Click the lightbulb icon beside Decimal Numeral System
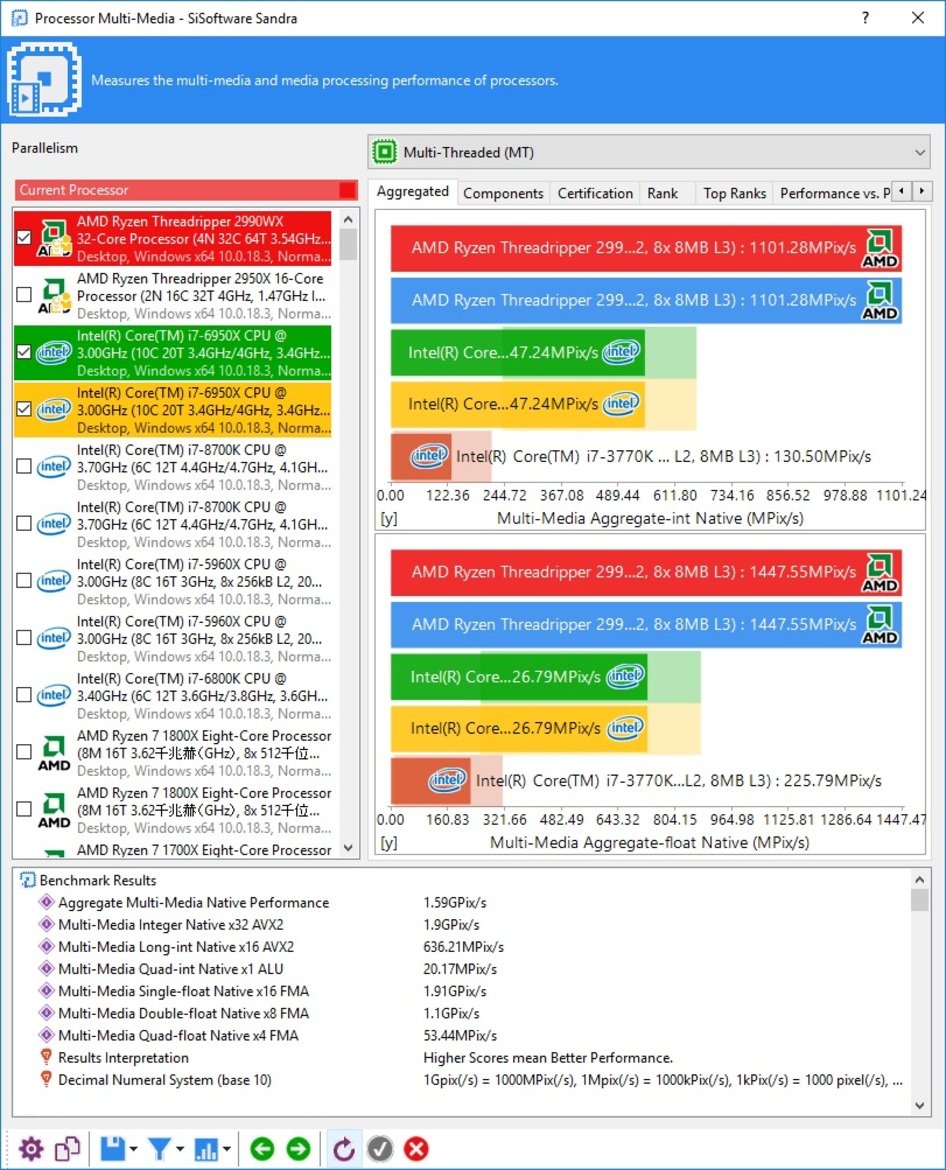The image size is (946, 1170). (x=46, y=1080)
